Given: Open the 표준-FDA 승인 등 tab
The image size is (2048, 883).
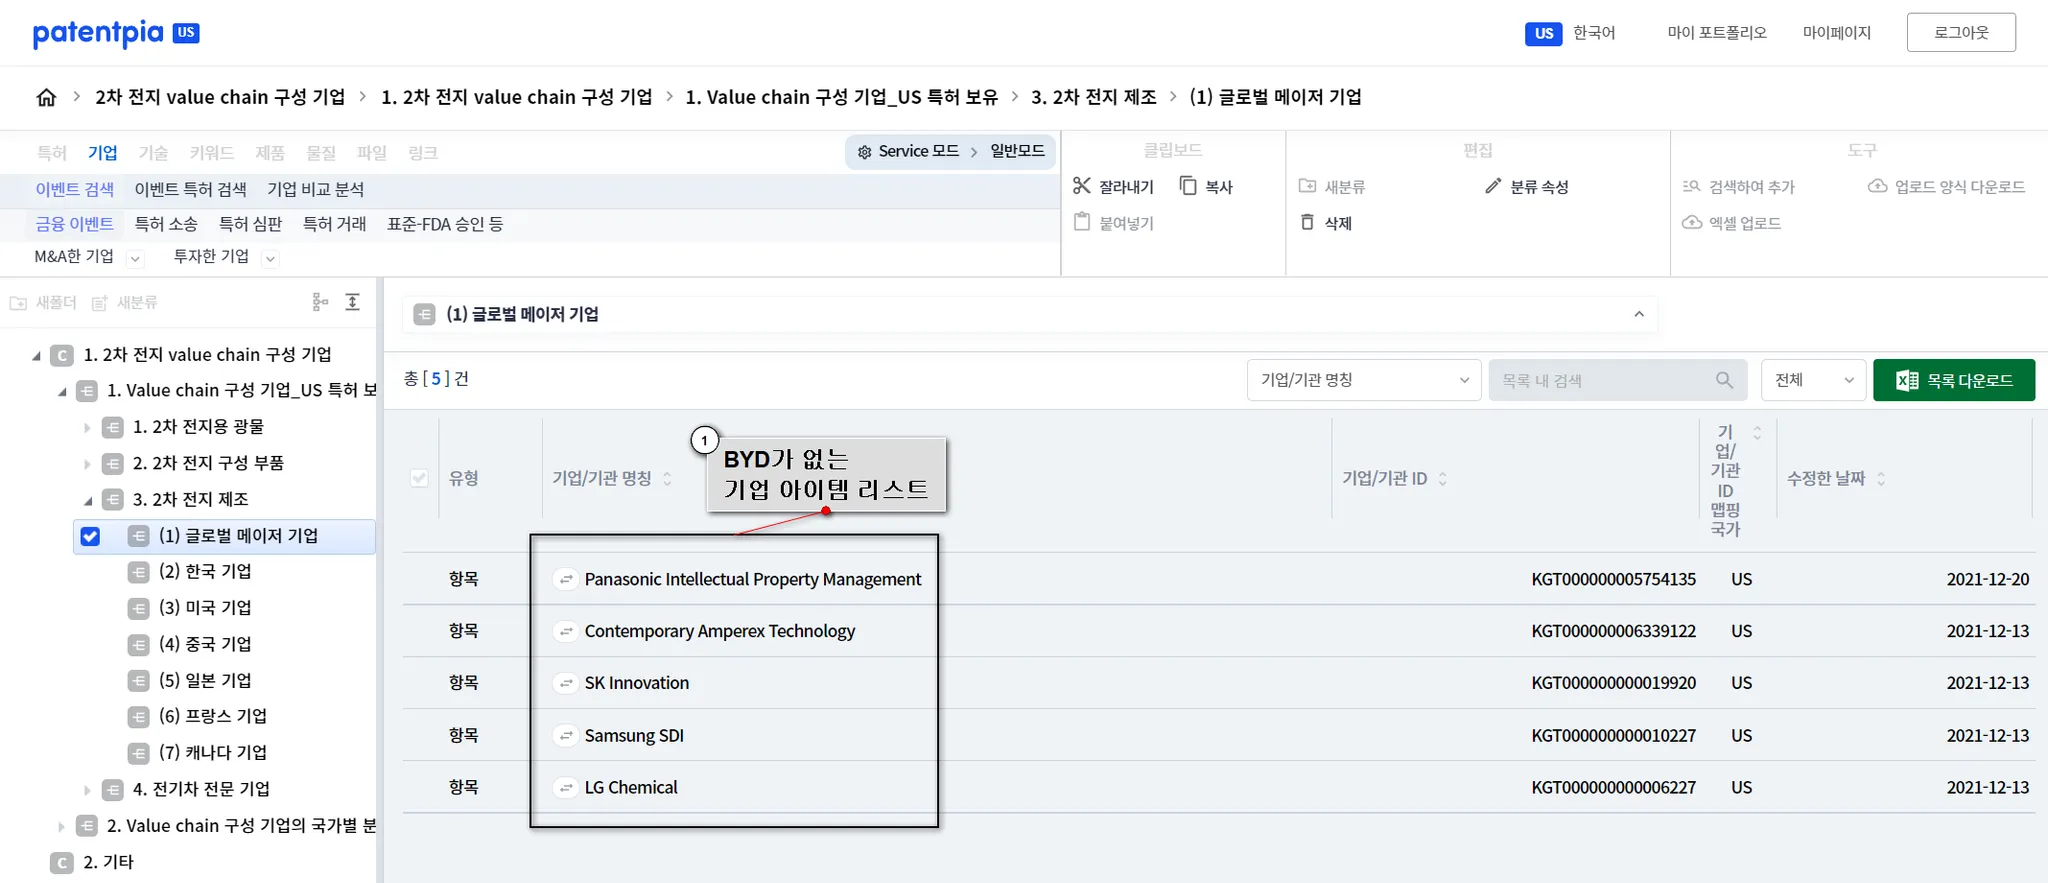Looking at the screenshot, I should coord(445,224).
